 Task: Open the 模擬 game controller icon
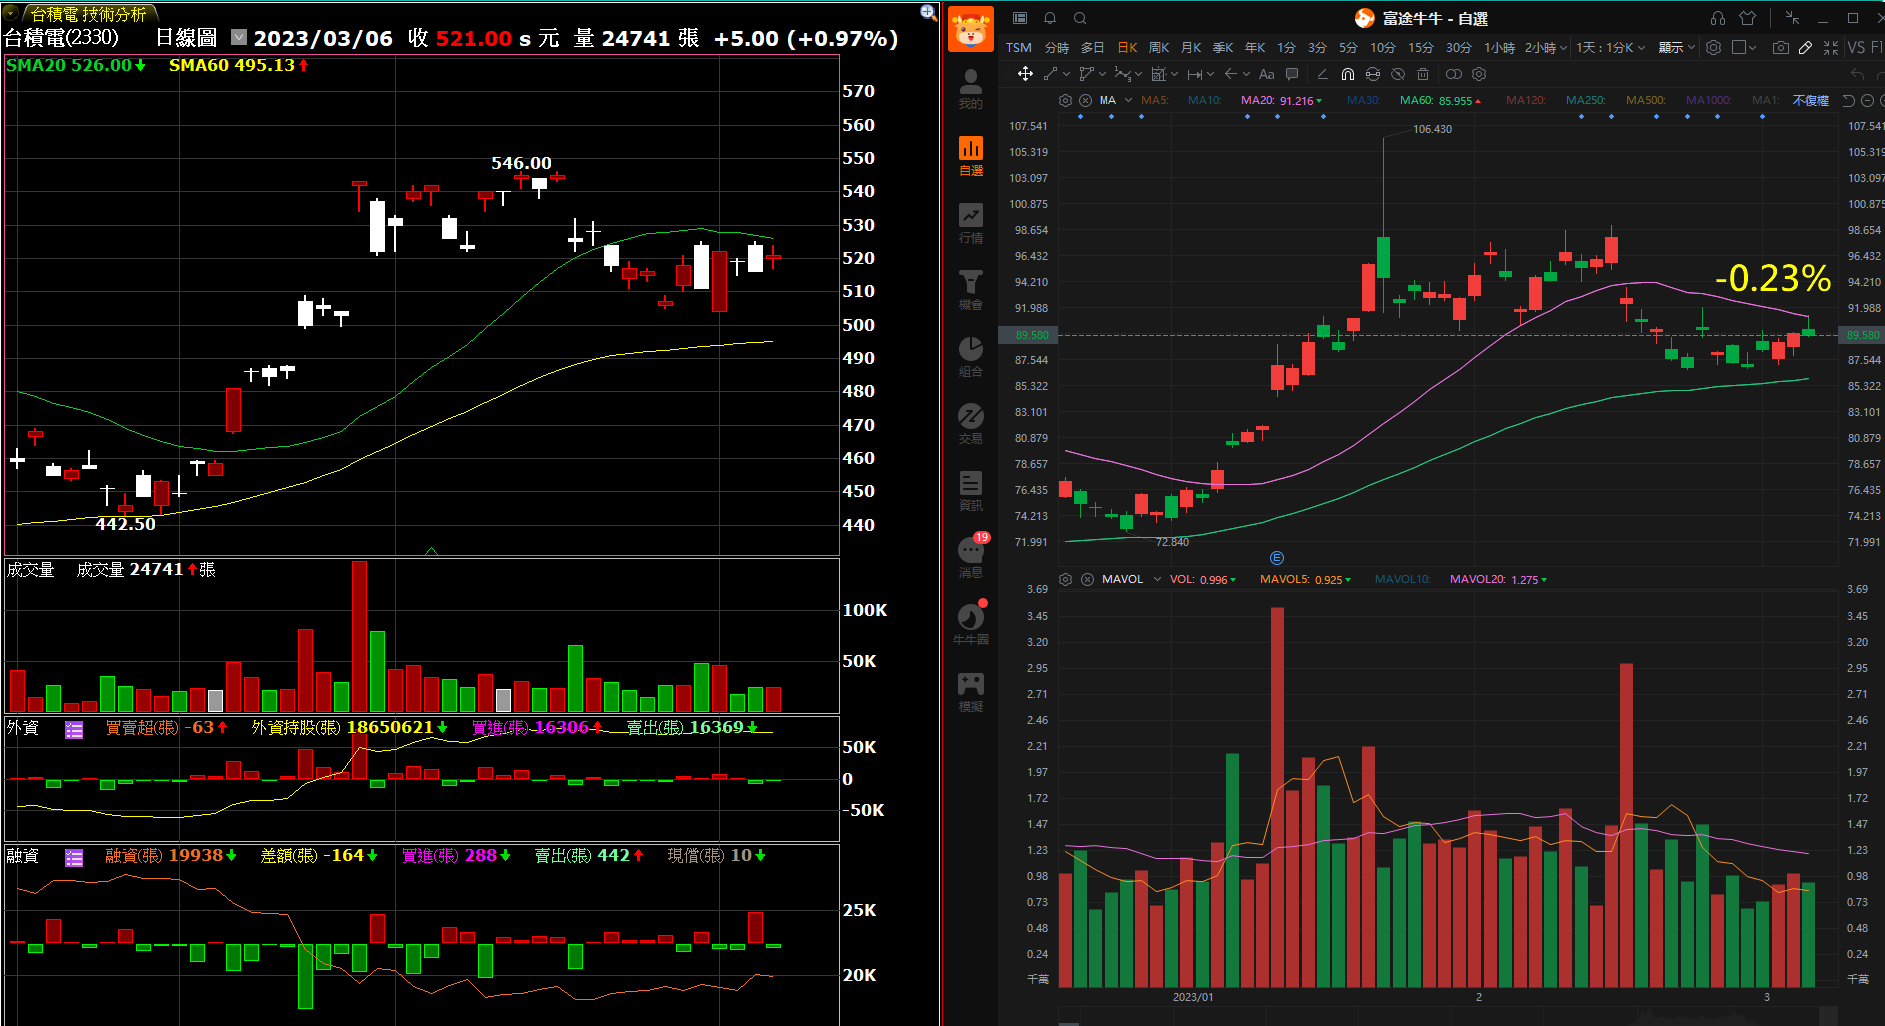970,691
